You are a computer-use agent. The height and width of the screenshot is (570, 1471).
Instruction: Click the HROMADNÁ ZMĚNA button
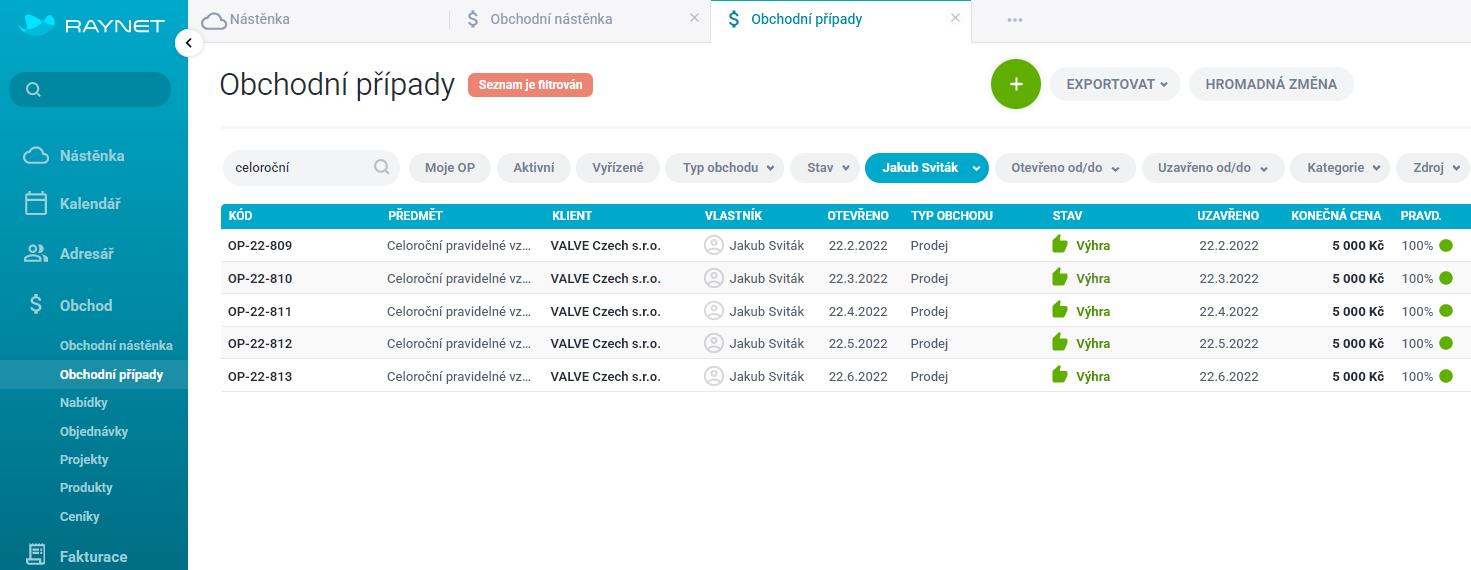1271,84
